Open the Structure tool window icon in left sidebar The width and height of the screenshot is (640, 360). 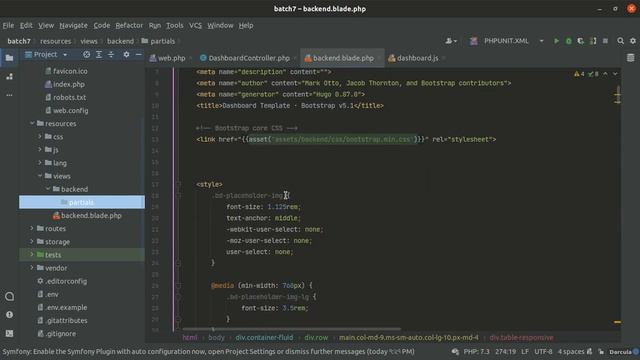click(x=9, y=77)
